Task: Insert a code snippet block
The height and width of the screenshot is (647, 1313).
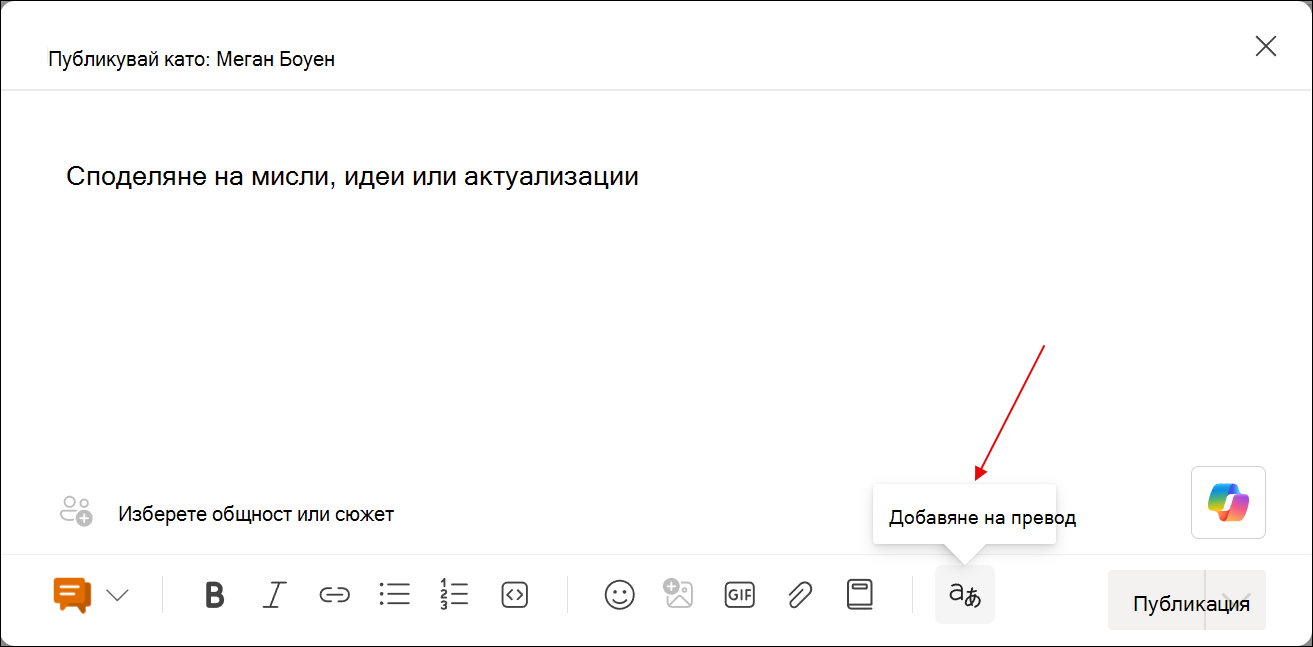Action: [x=514, y=595]
